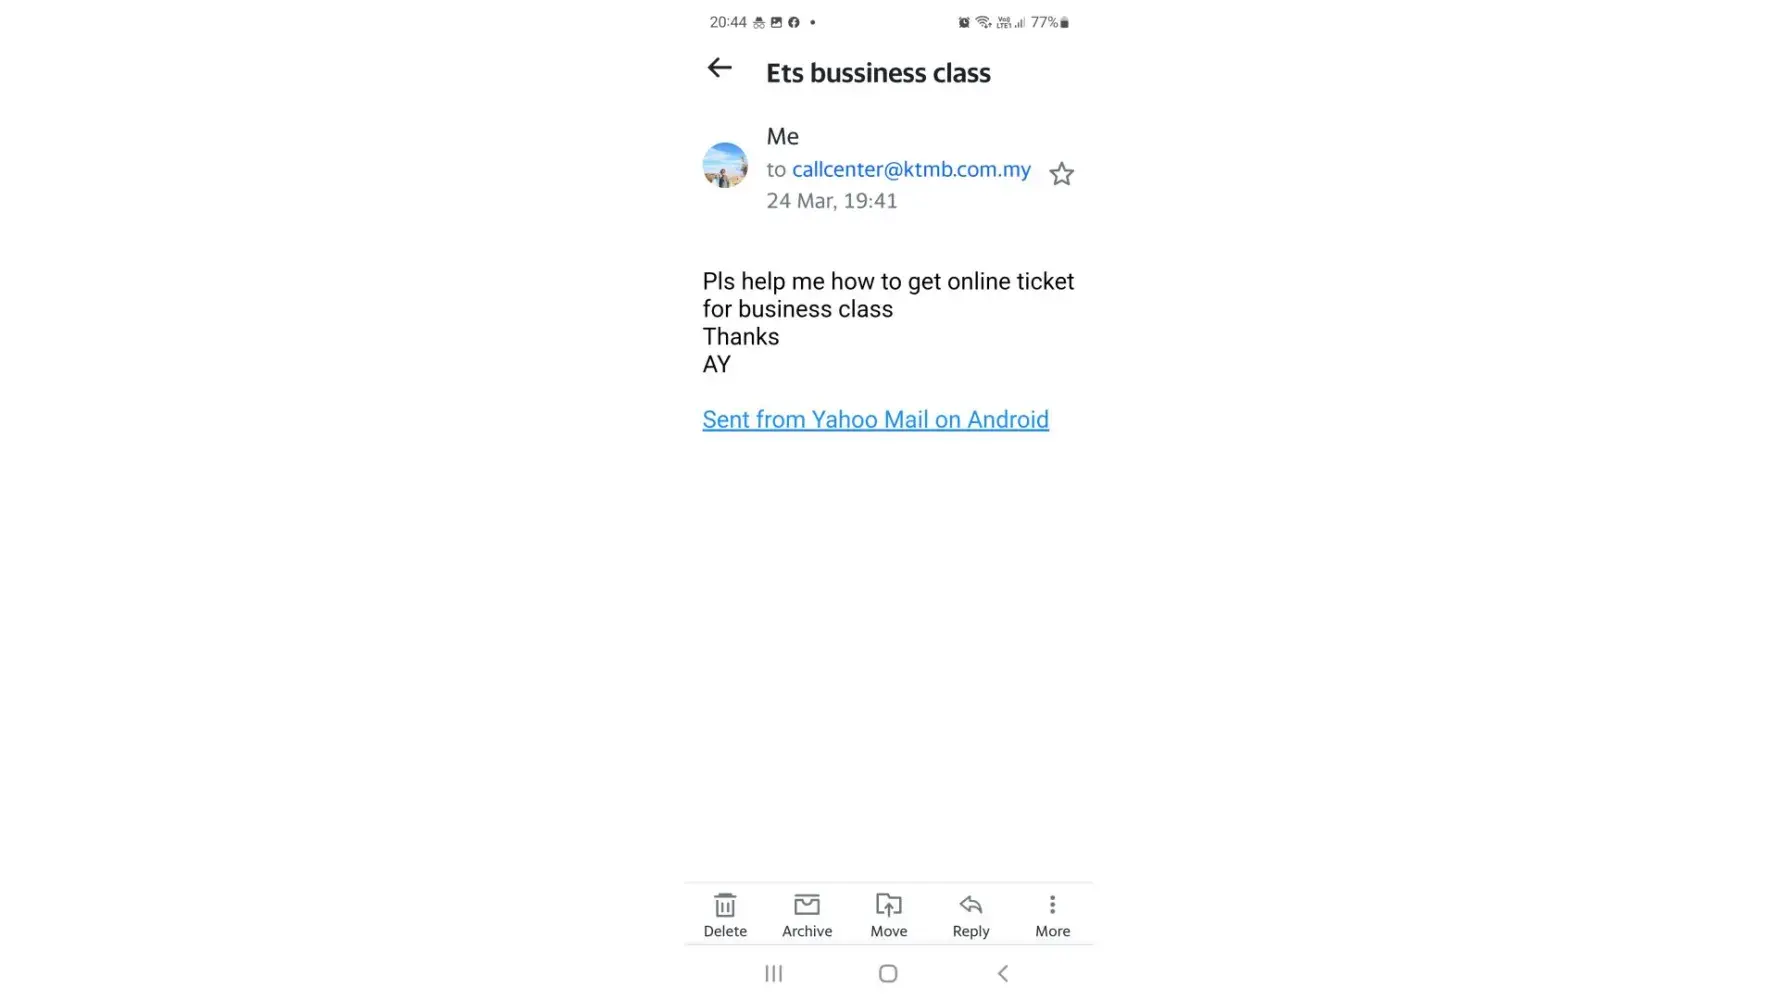This screenshot has width=1778, height=1000.
Task: Open callcenter@ktmb.com.my recipient link
Action: pos(911,169)
